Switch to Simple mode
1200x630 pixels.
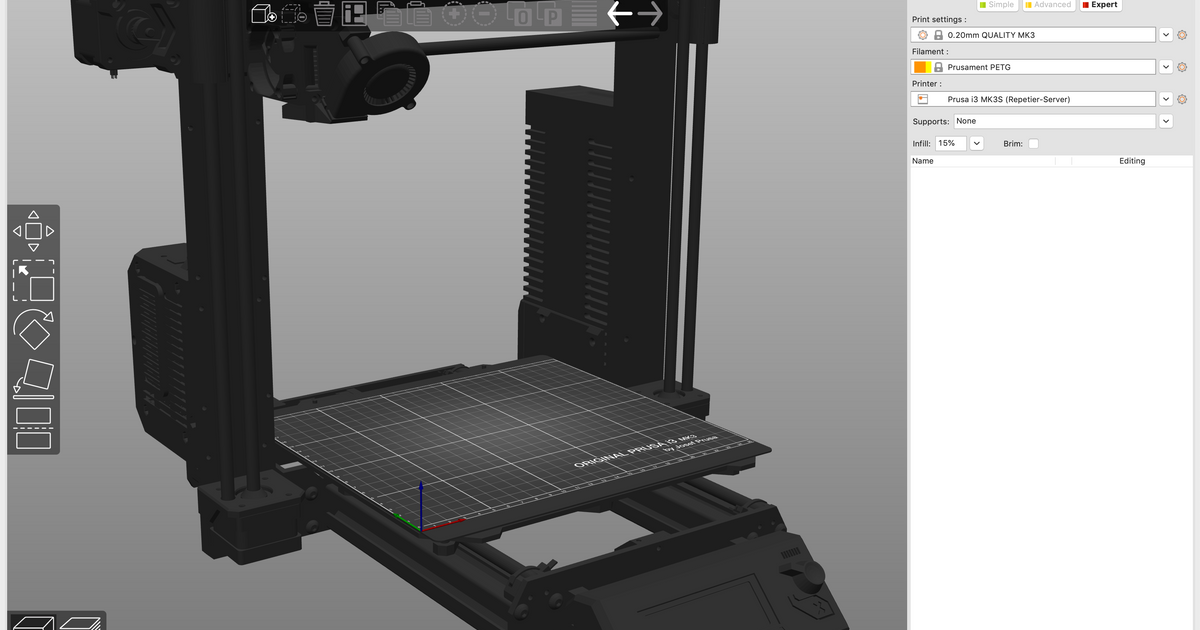995,5
